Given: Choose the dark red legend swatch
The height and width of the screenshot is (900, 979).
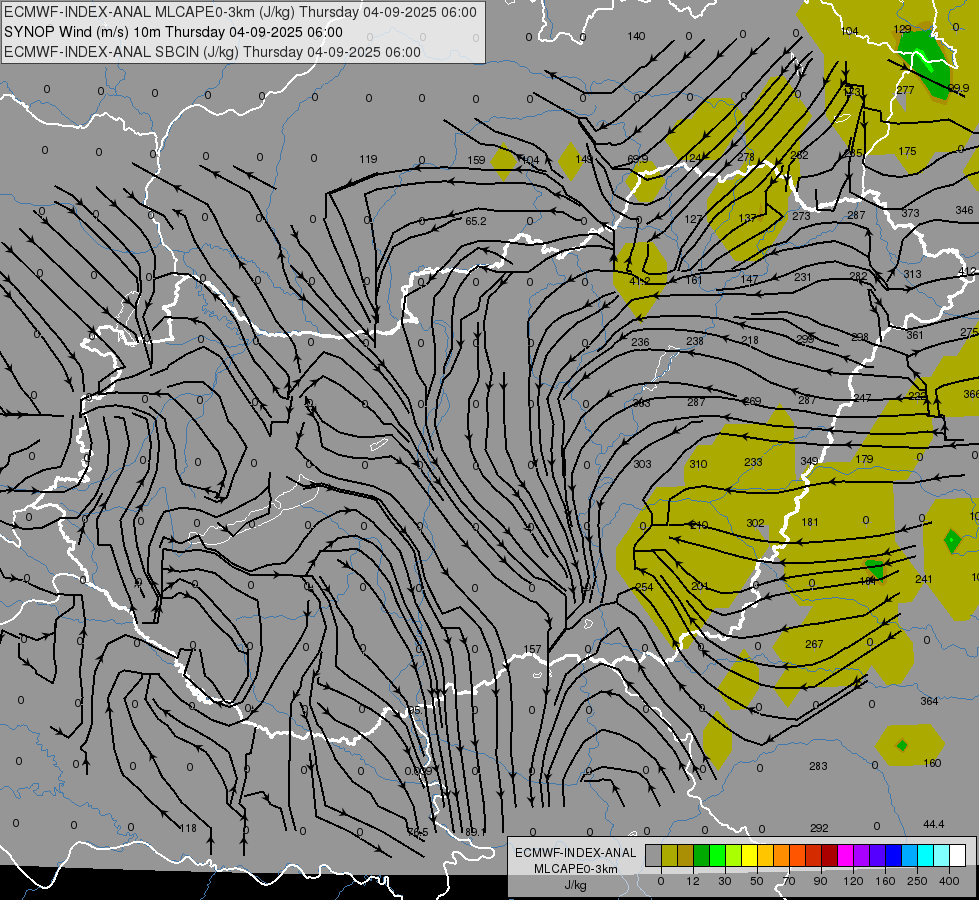Looking at the screenshot, I should point(829,855).
